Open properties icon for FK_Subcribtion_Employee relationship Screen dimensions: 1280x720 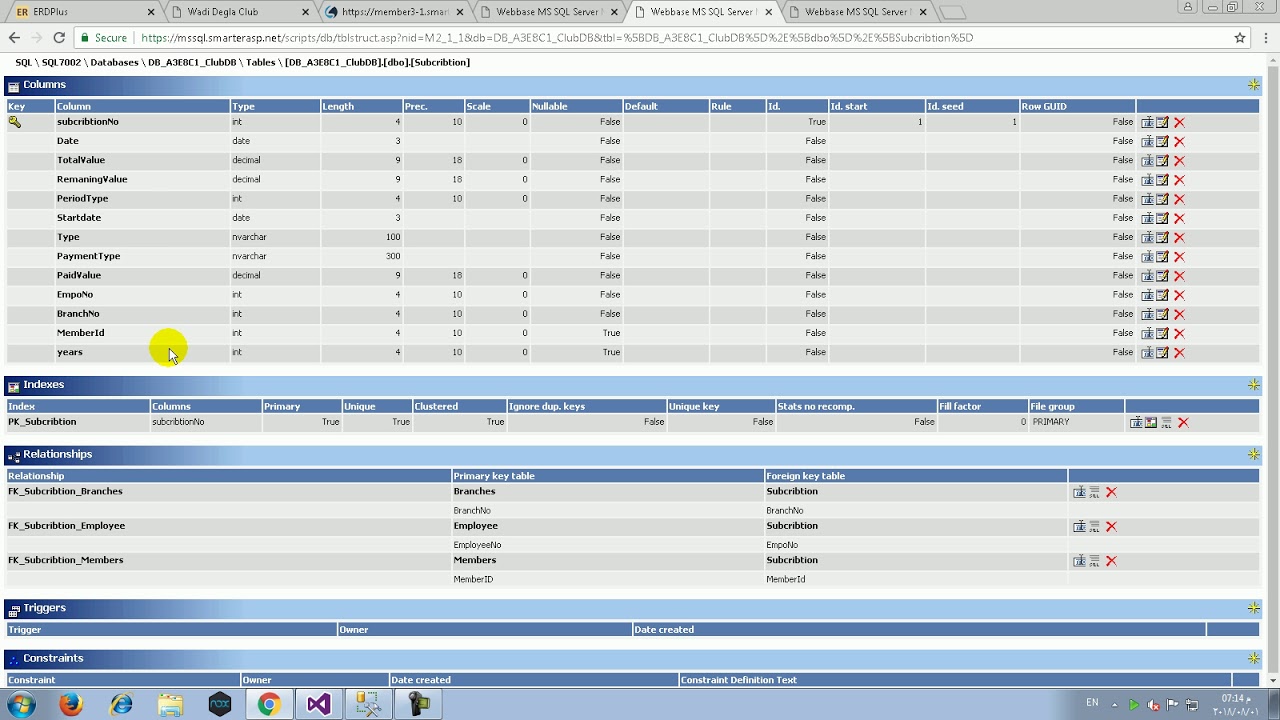pyautogui.click(x=1079, y=526)
